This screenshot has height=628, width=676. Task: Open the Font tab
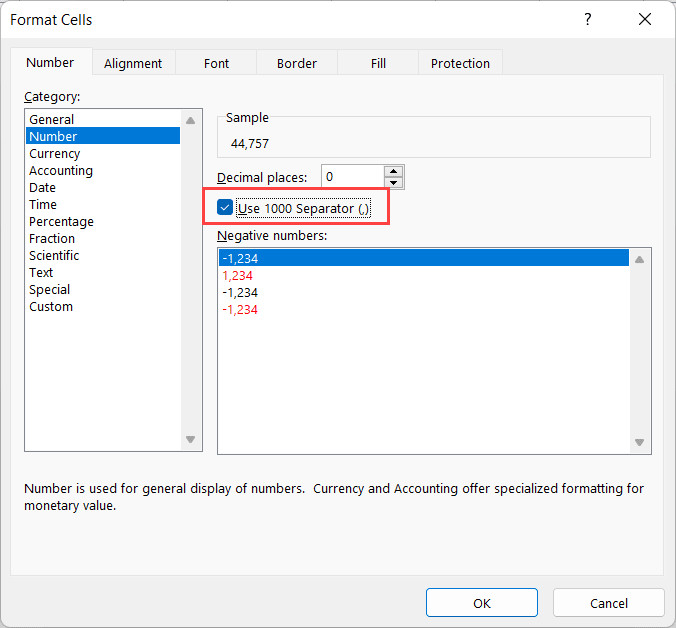tap(216, 63)
